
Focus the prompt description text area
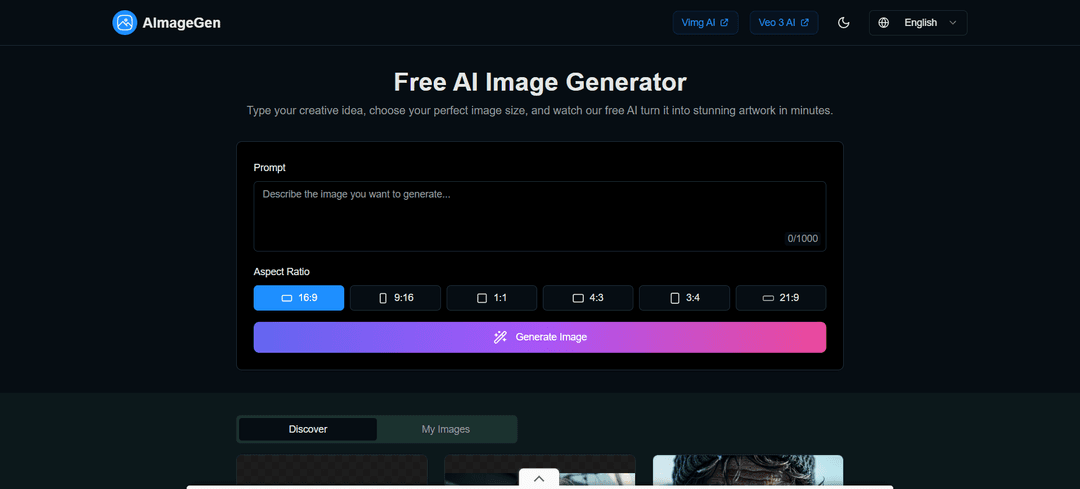(x=539, y=214)
